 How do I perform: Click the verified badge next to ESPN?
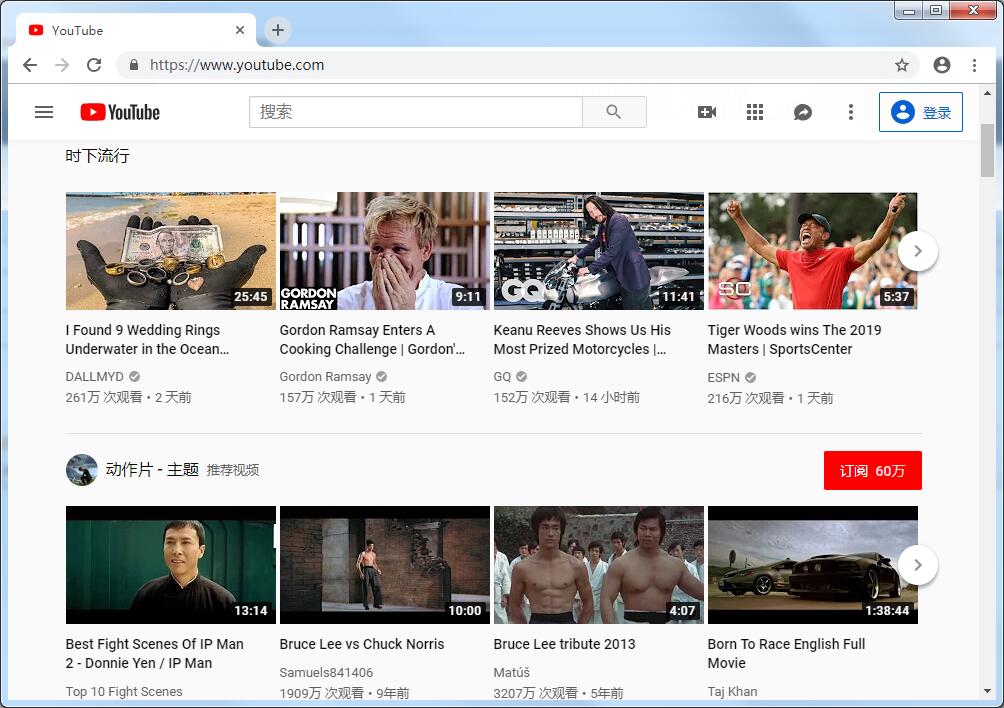click(x=750, y=378)
